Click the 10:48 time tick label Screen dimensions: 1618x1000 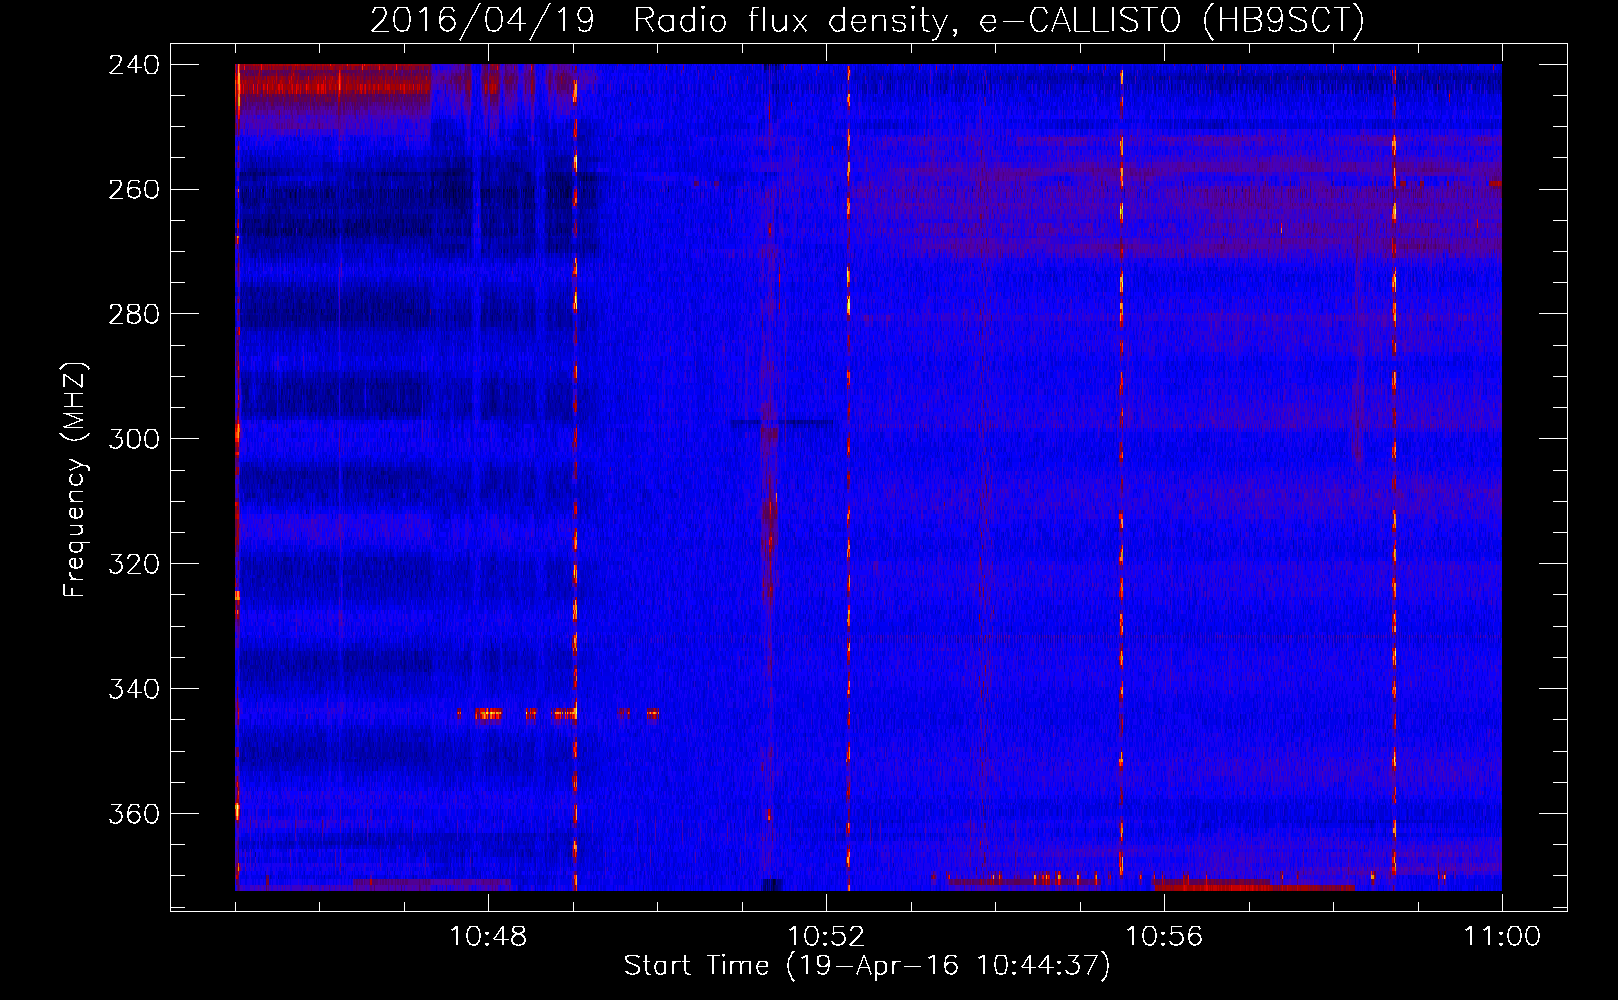488,937
